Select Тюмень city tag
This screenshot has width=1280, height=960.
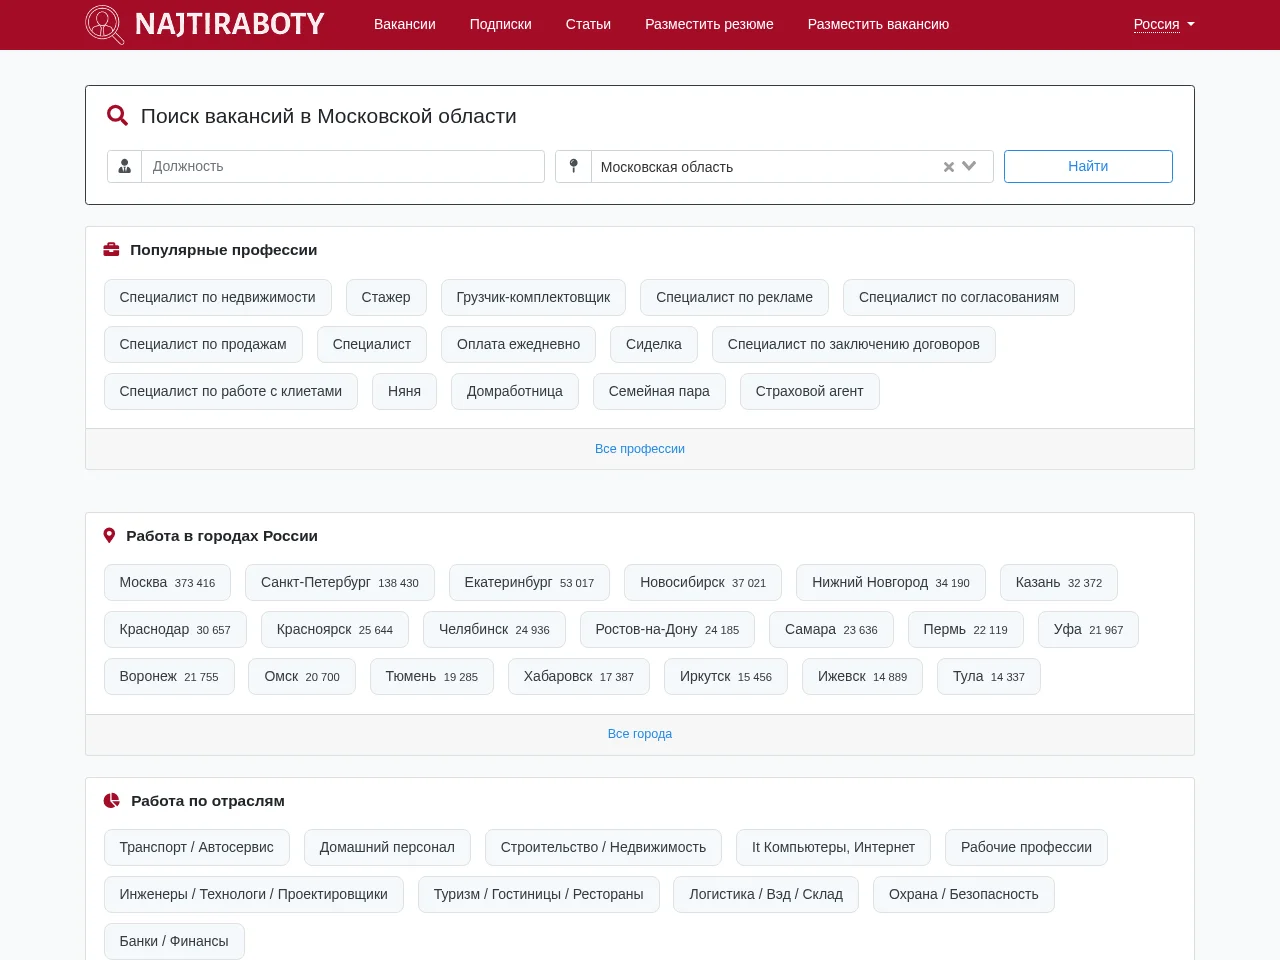432,677
